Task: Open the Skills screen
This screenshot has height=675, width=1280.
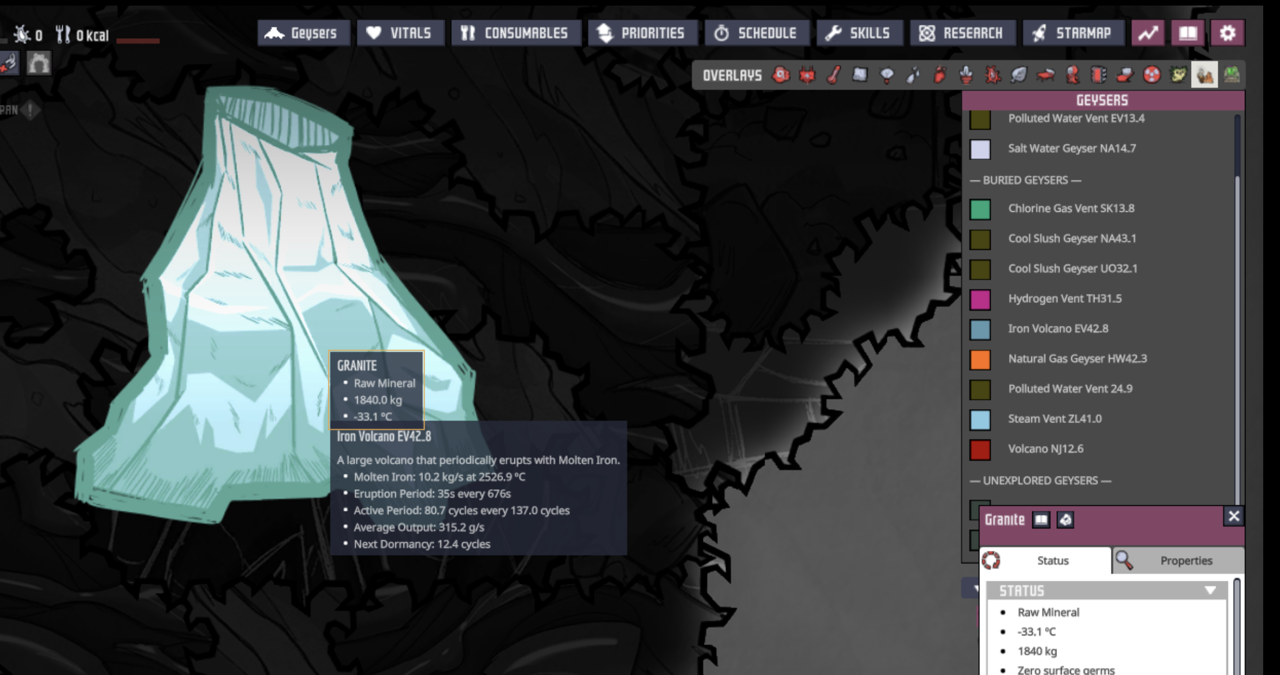Action: tap(860, 33)
